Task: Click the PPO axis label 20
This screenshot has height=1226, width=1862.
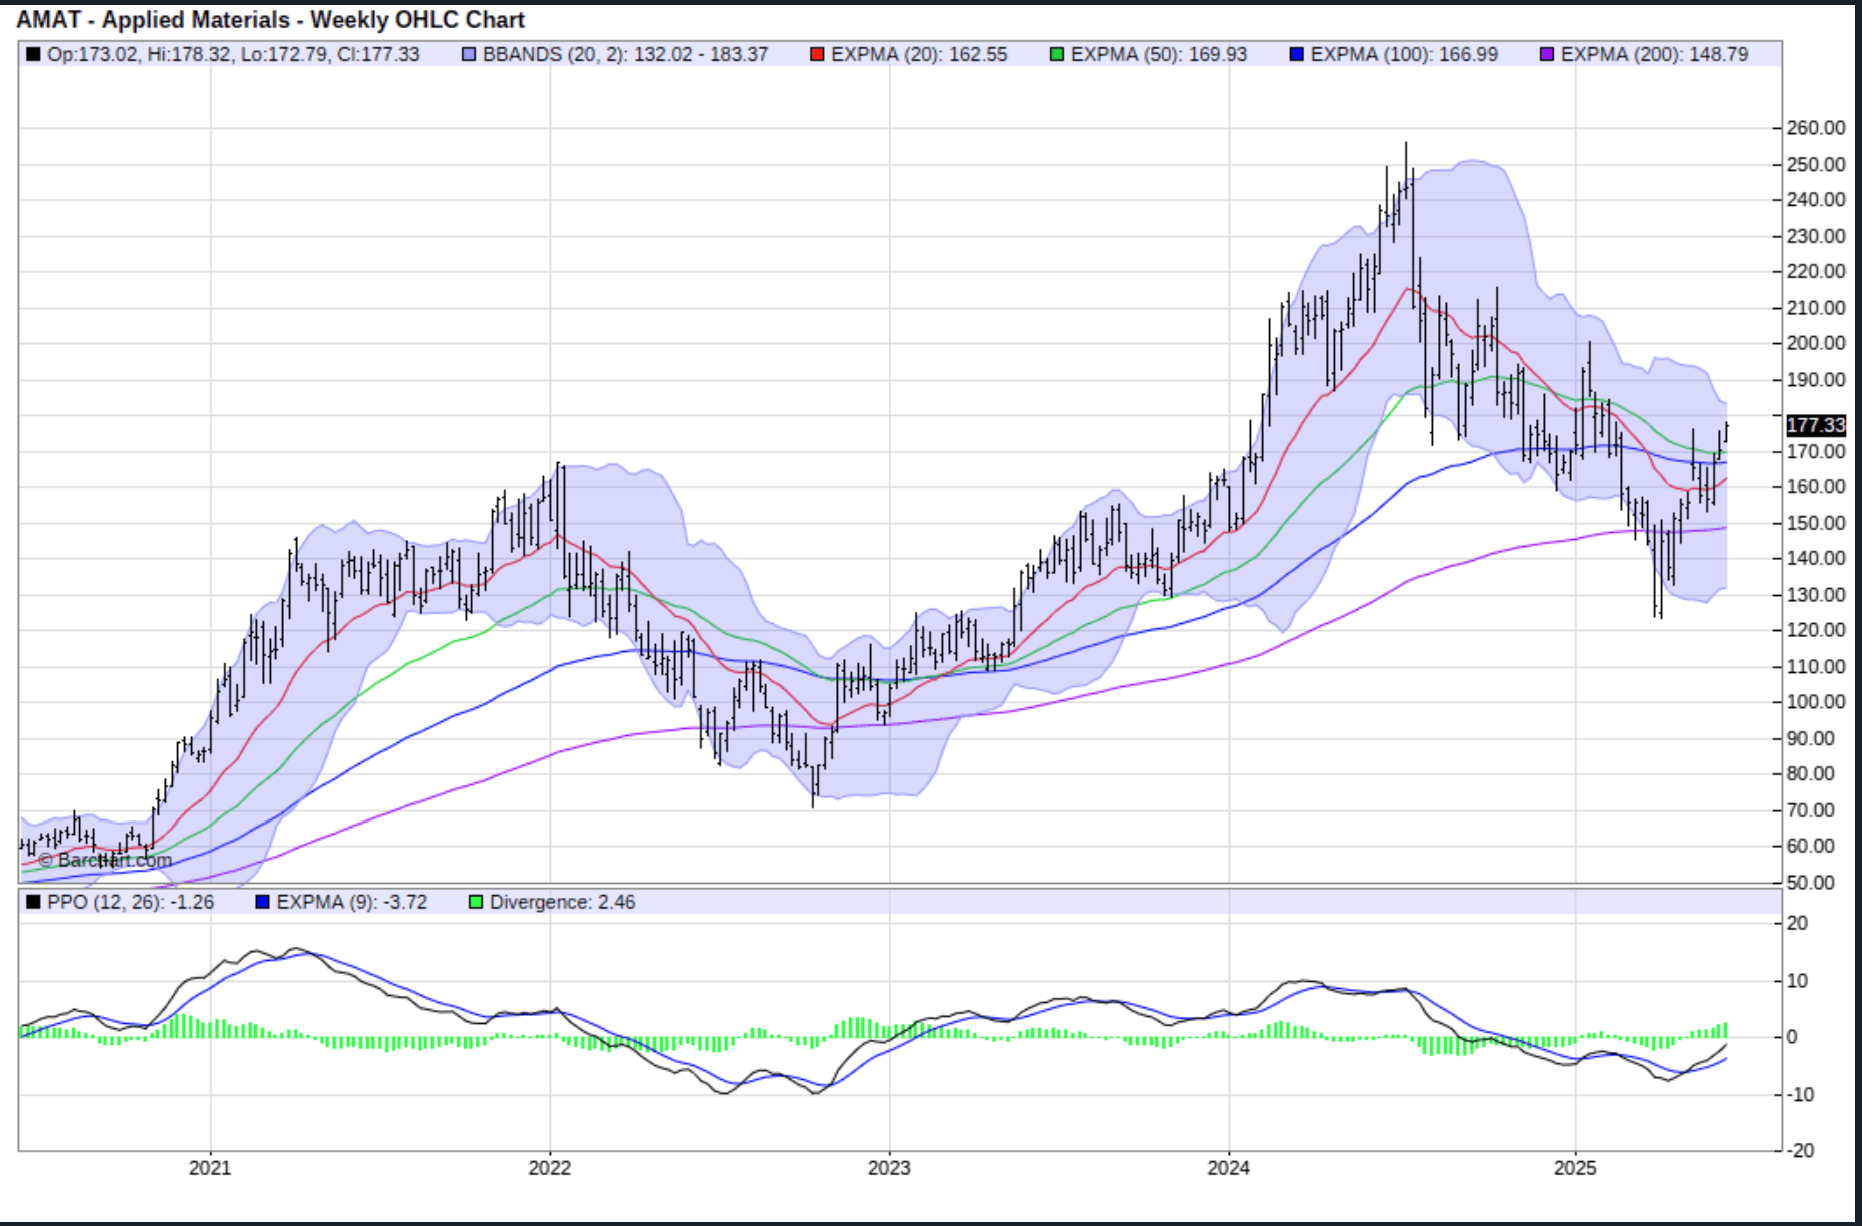Action: pos(1797,923)
